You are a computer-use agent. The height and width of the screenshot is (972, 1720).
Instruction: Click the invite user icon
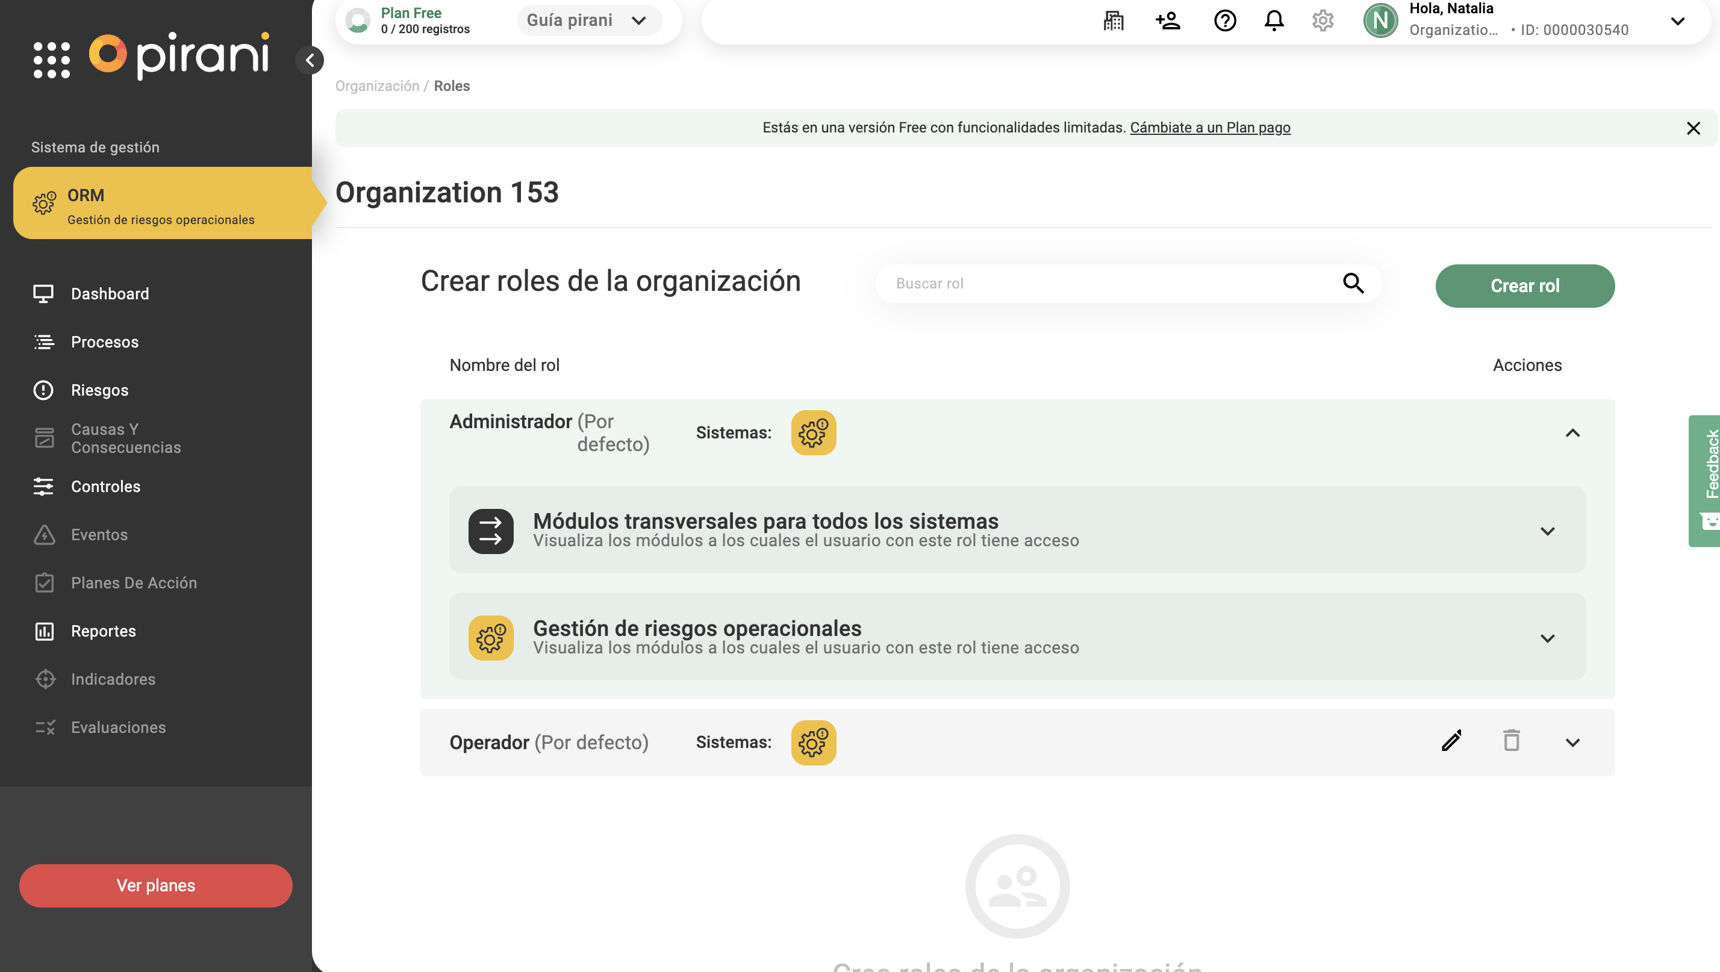point(1168,20)
